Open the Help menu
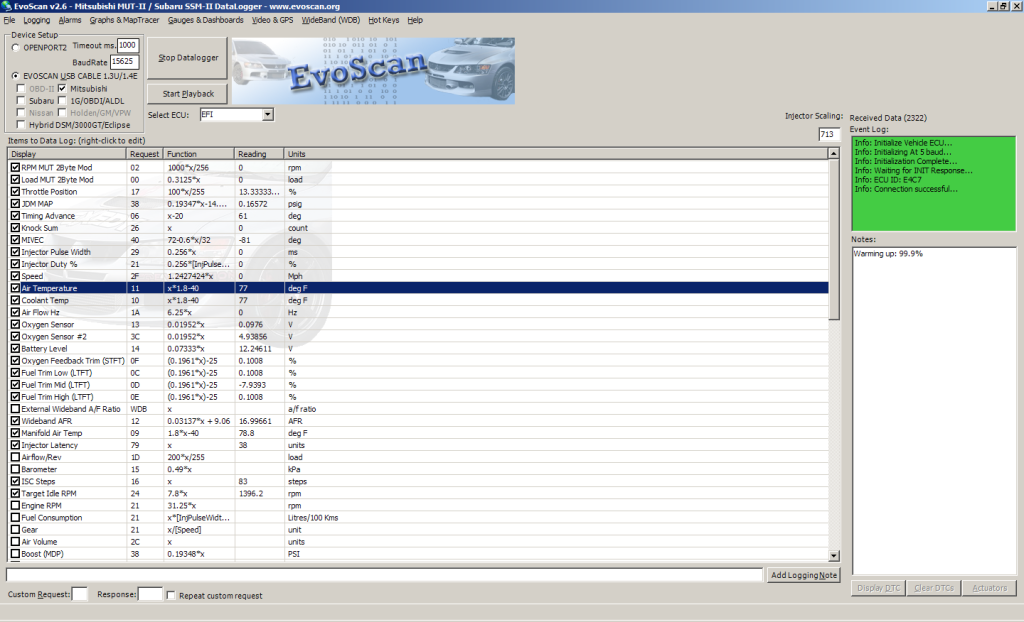Screen dimensions: 1024x622 tap(415, 20)
